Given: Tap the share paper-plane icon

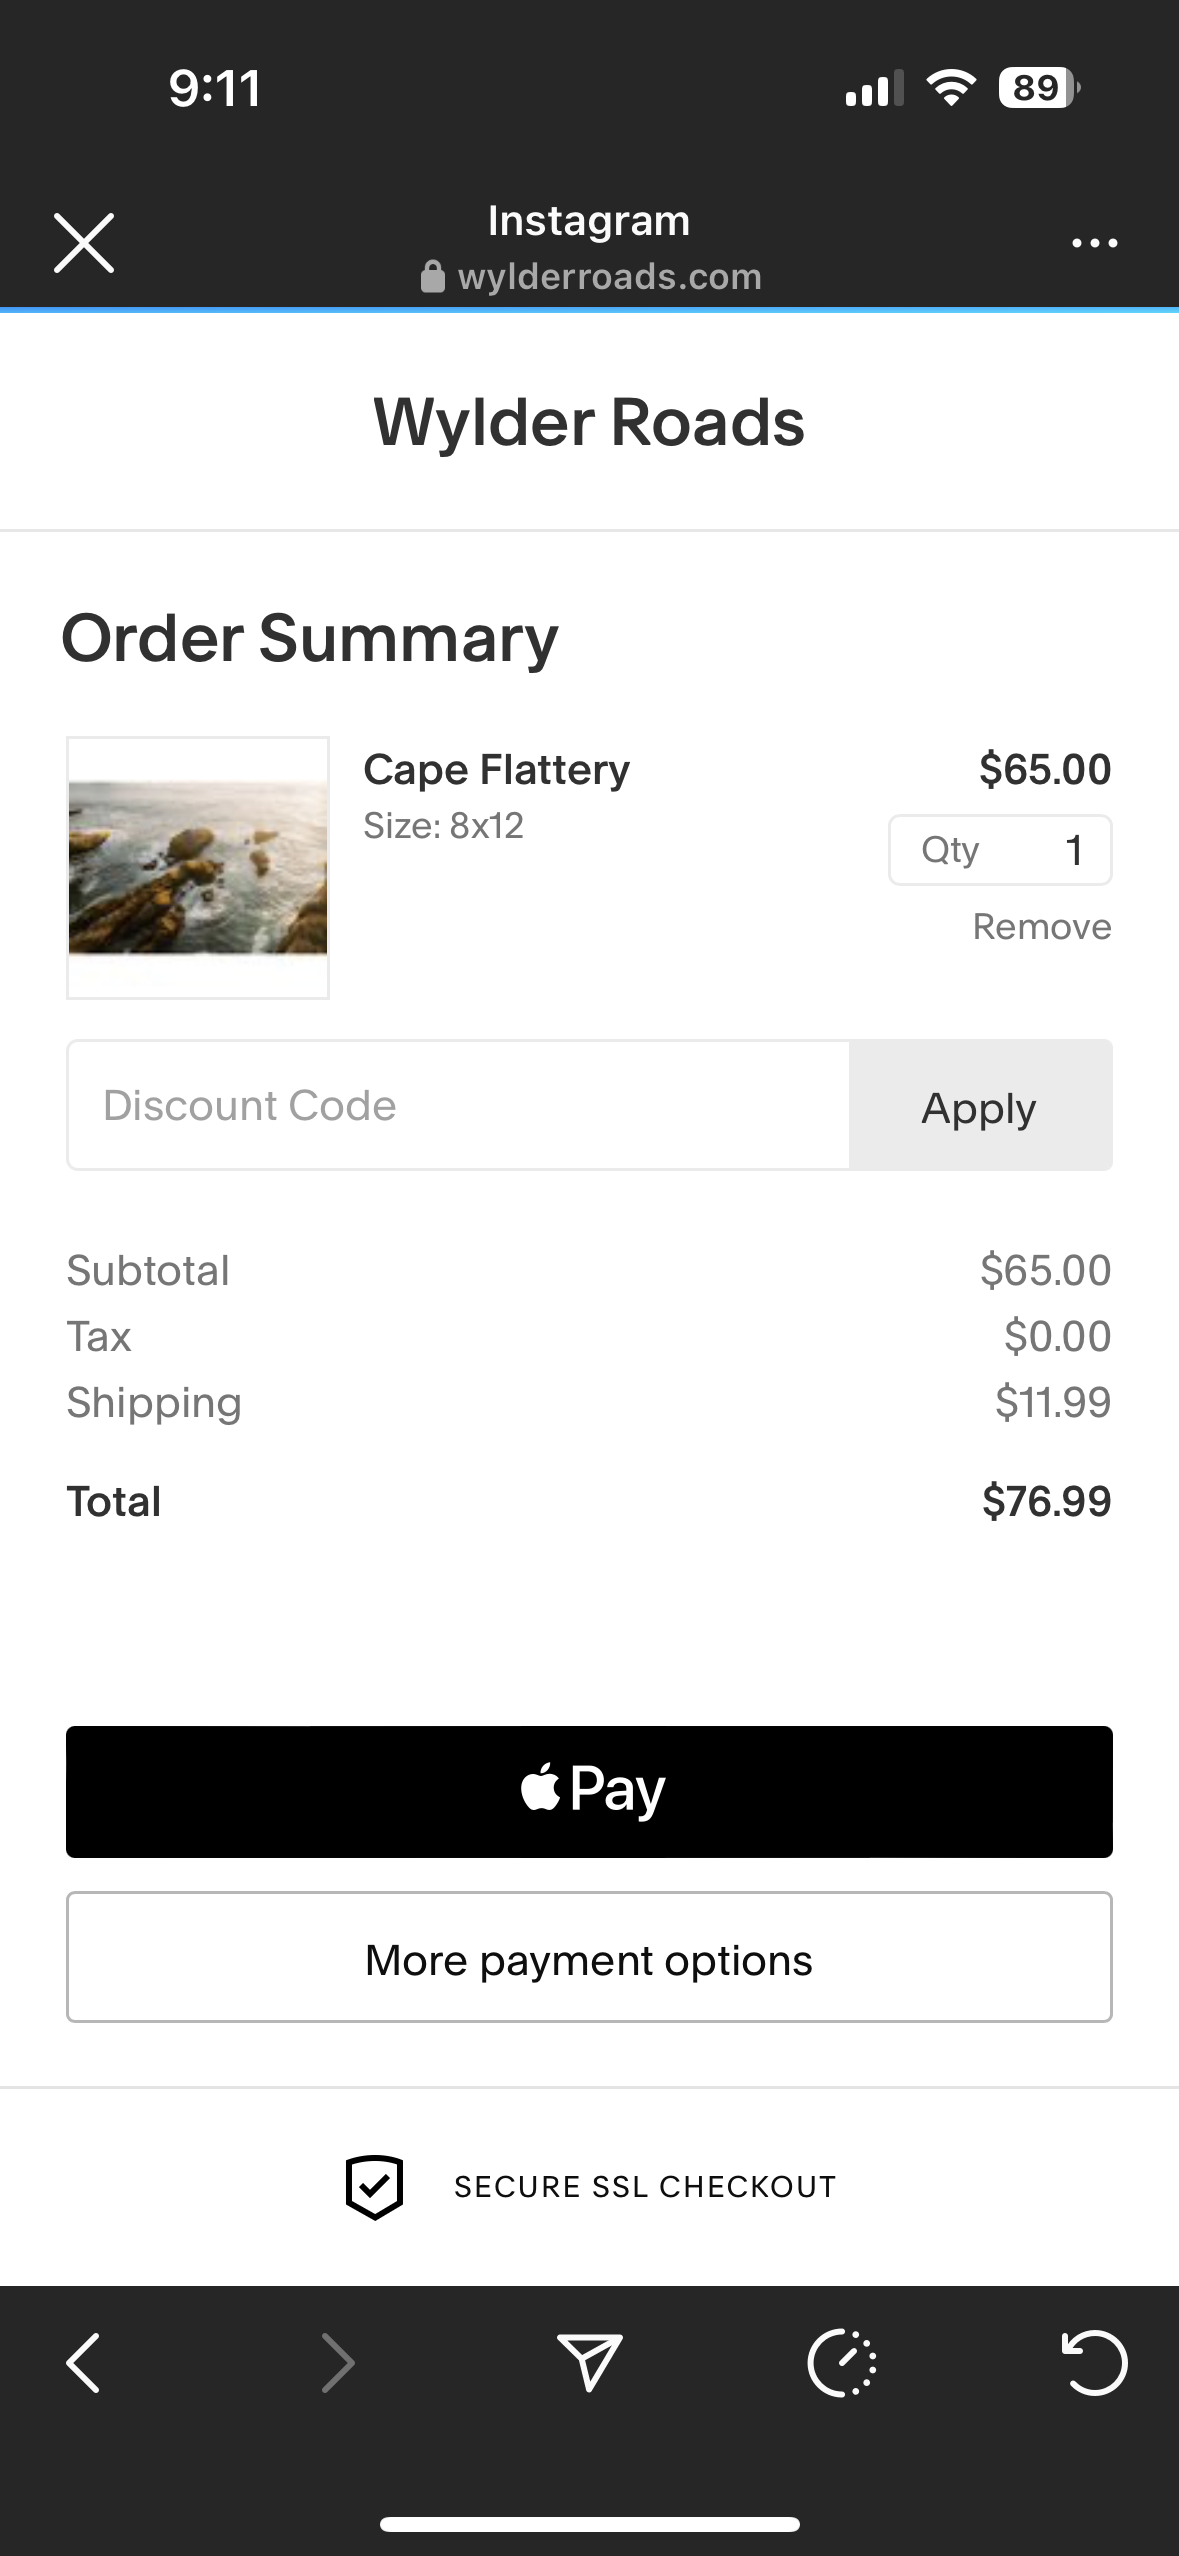Looking at the screenshot, I should pyautogui.click(x=589, y=2363).
